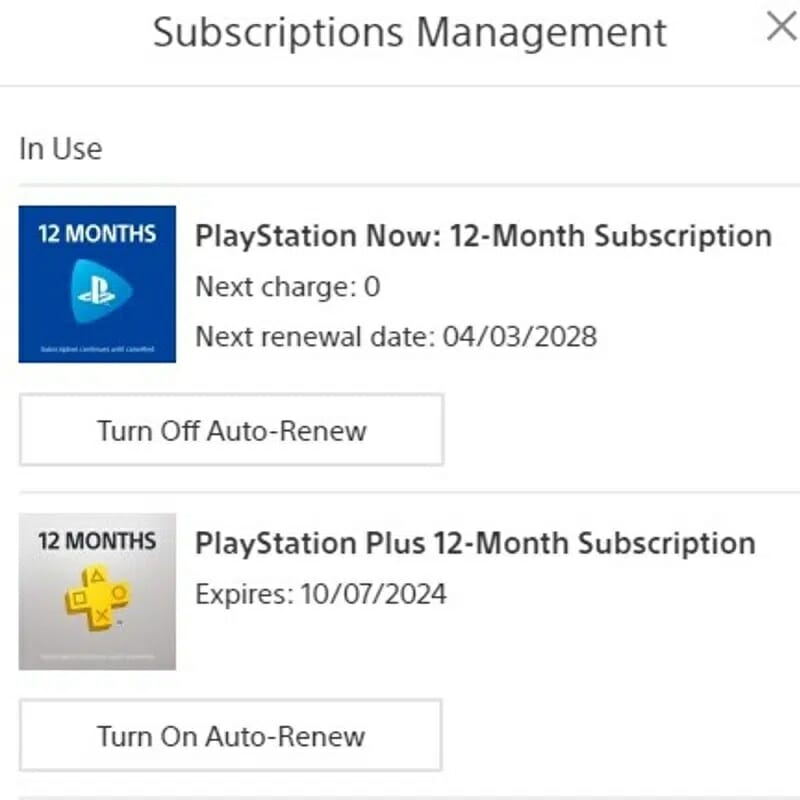800x800 pixels.
Task: Open the PlayStation Plus subscription card image
Action: pyautogui.click(x=97, y=591)
